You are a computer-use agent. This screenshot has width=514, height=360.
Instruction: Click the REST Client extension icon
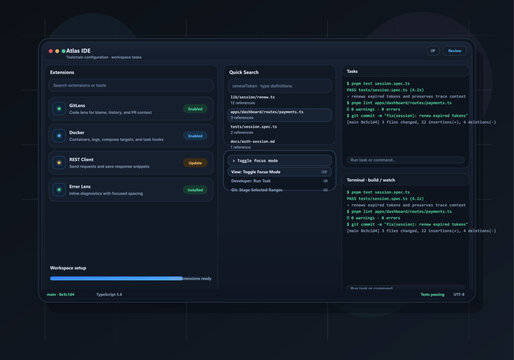59,163
